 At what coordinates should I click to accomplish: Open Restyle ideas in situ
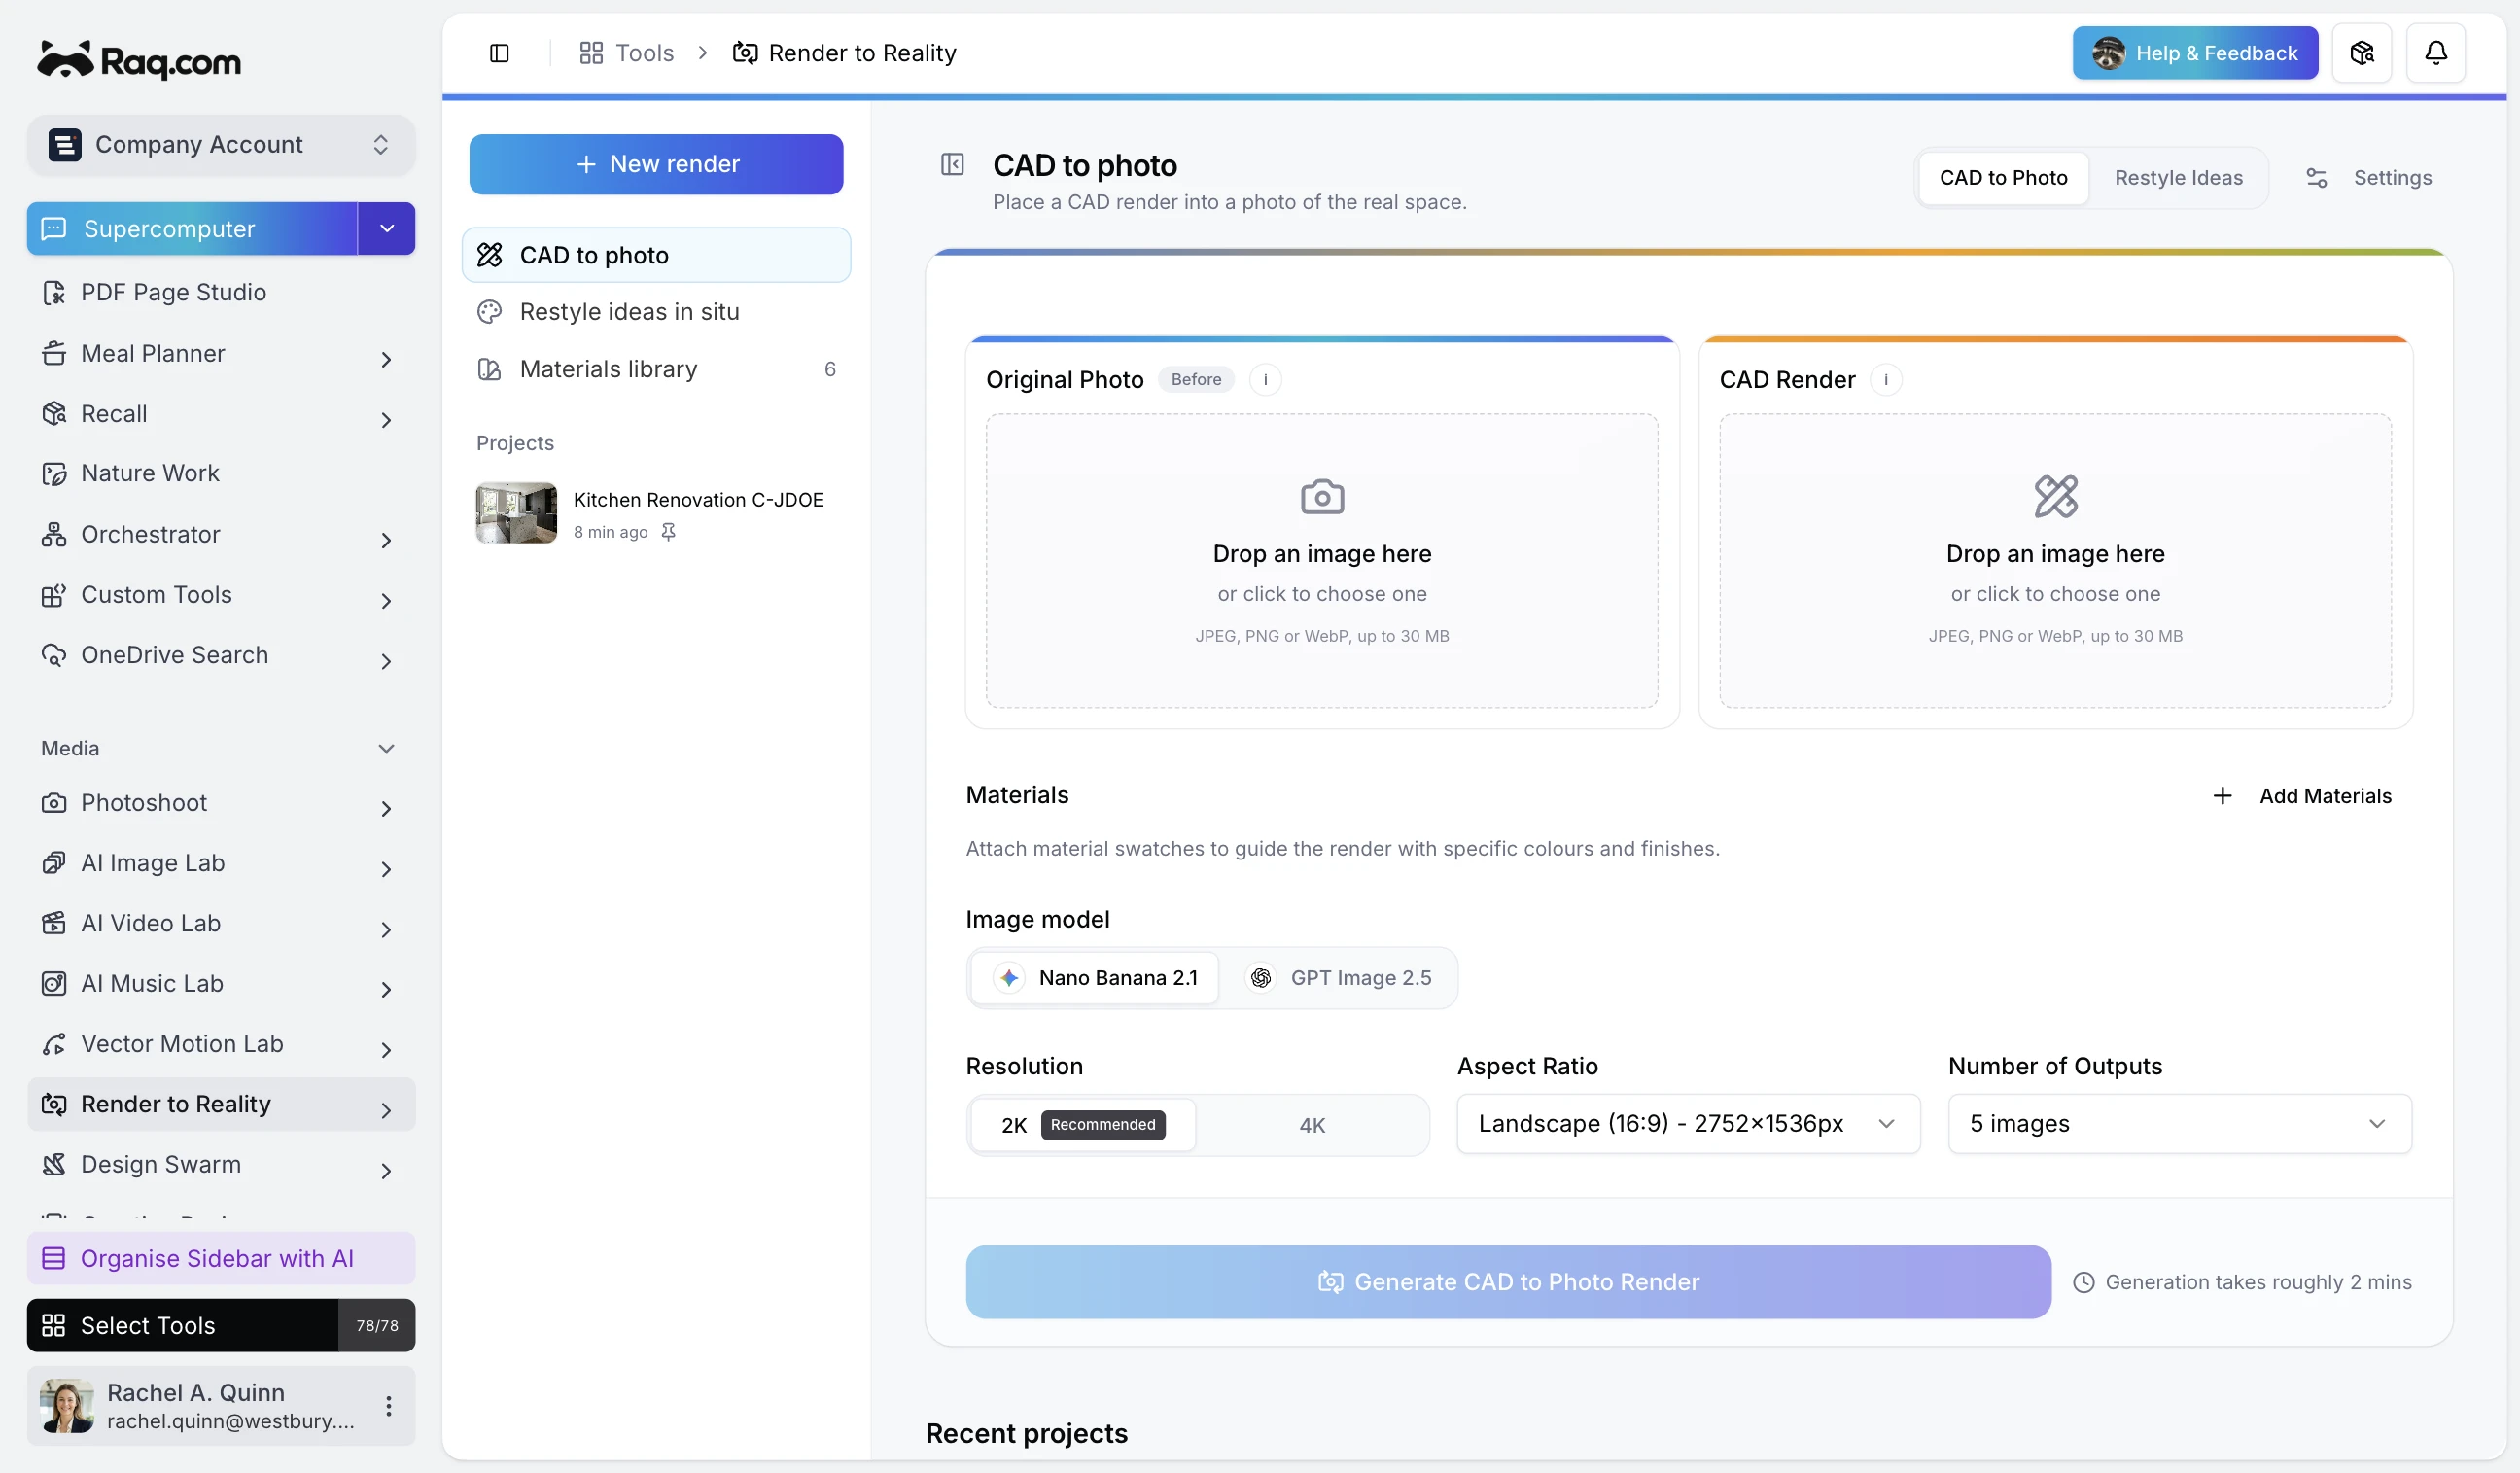656,312
